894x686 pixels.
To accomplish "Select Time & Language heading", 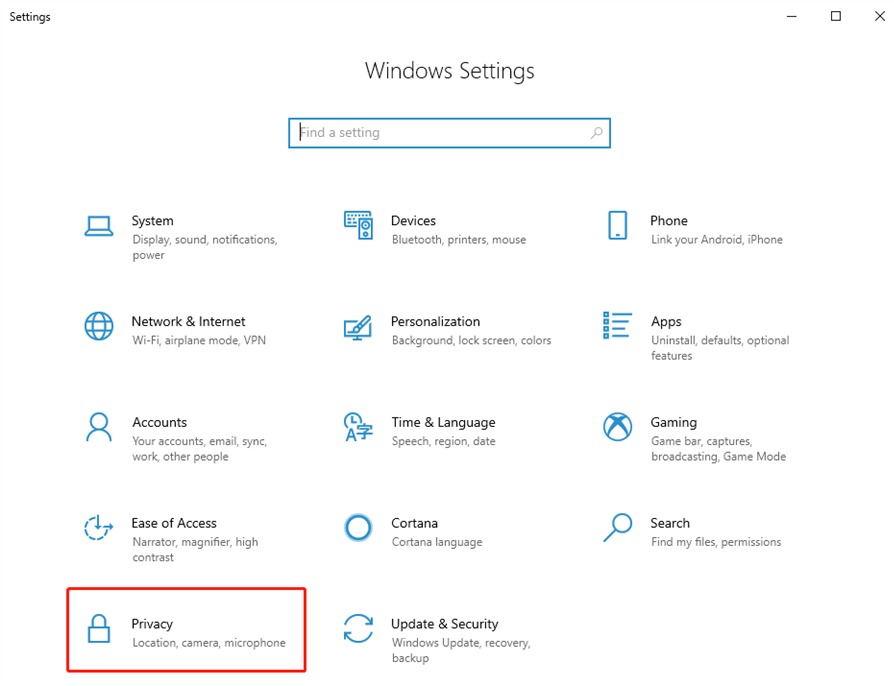I will pos(443,423).
